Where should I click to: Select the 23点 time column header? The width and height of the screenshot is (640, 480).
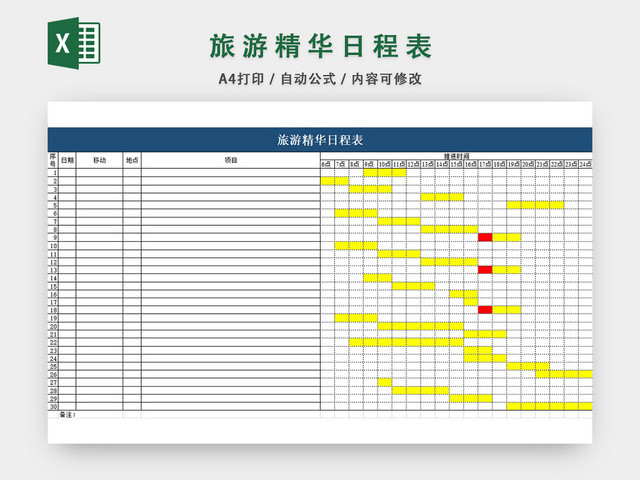[x=571, y=164]
